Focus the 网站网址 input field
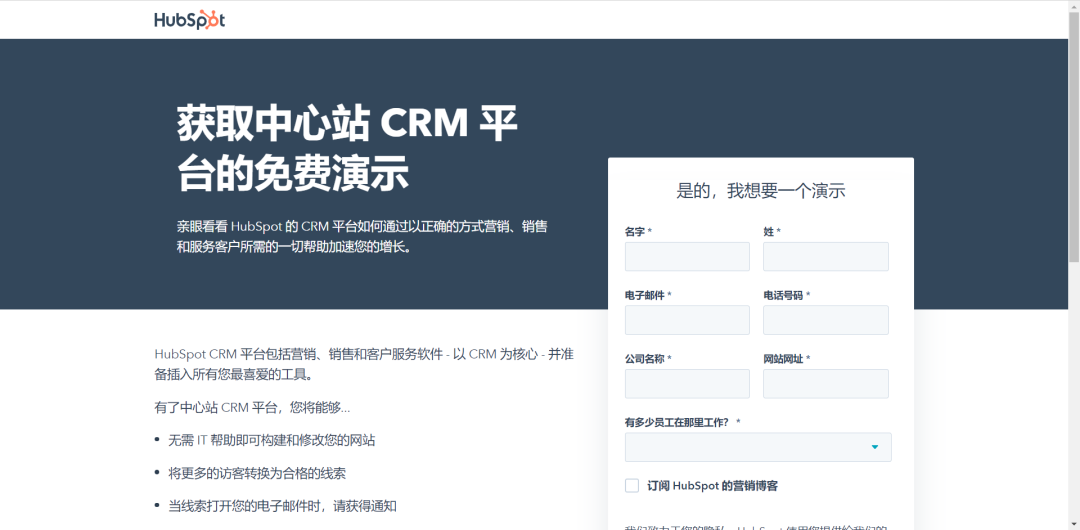The height and width of the screenshot is (530, 1080). click(825, 383)
